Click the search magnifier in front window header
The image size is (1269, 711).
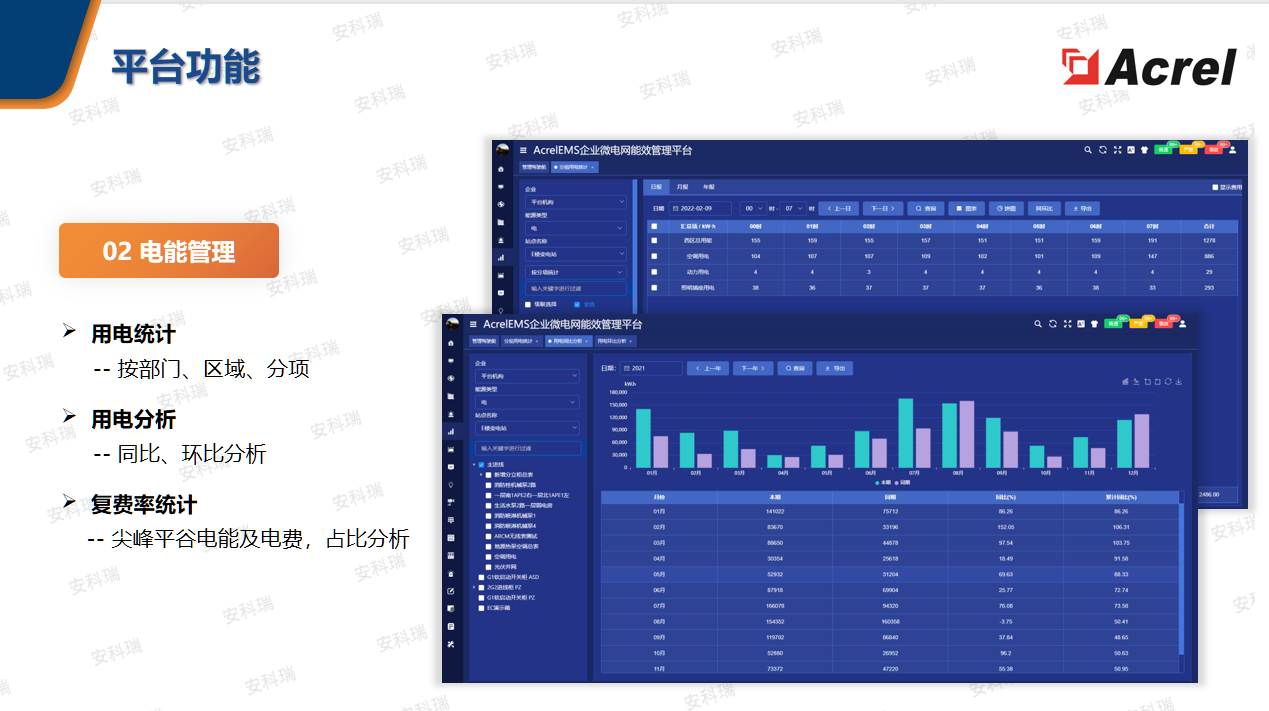coord(1038,324)
